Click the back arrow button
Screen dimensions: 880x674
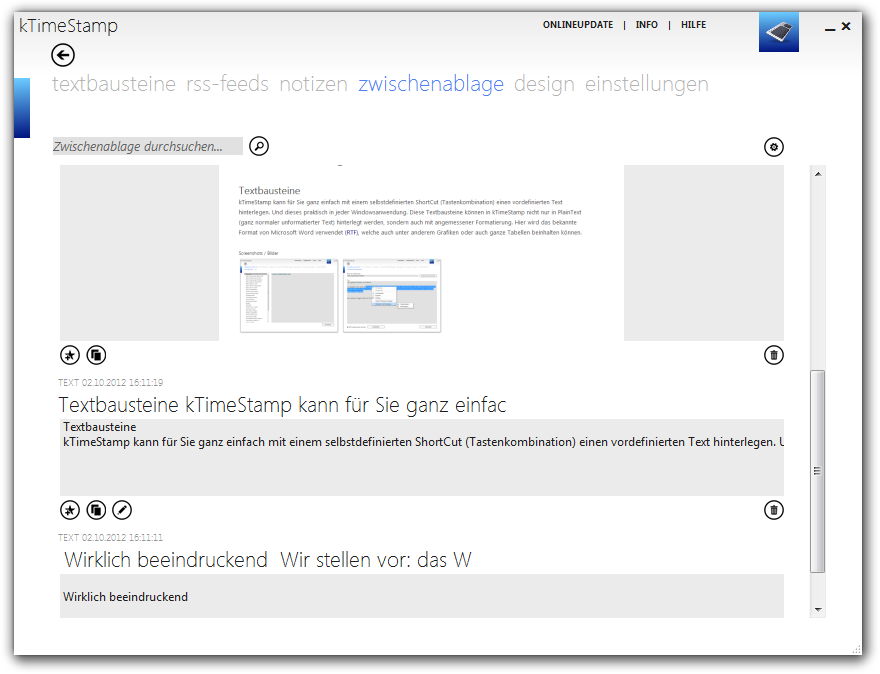63,55
